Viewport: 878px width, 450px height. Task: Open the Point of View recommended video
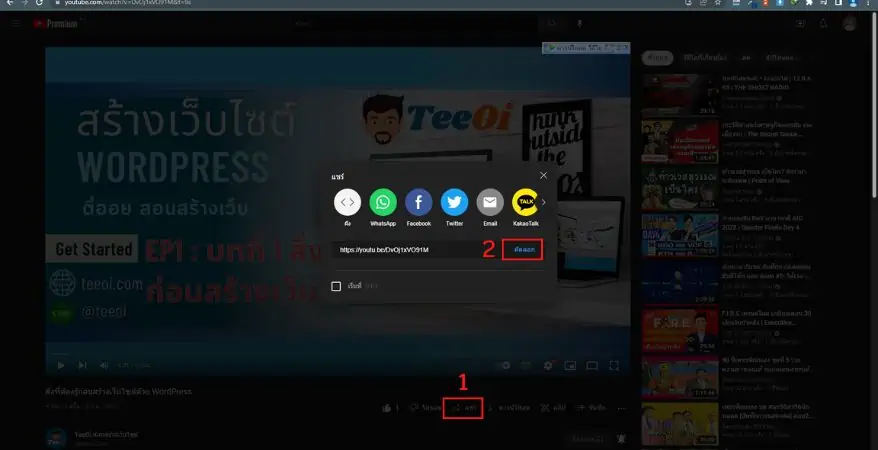tap(680, 188)
